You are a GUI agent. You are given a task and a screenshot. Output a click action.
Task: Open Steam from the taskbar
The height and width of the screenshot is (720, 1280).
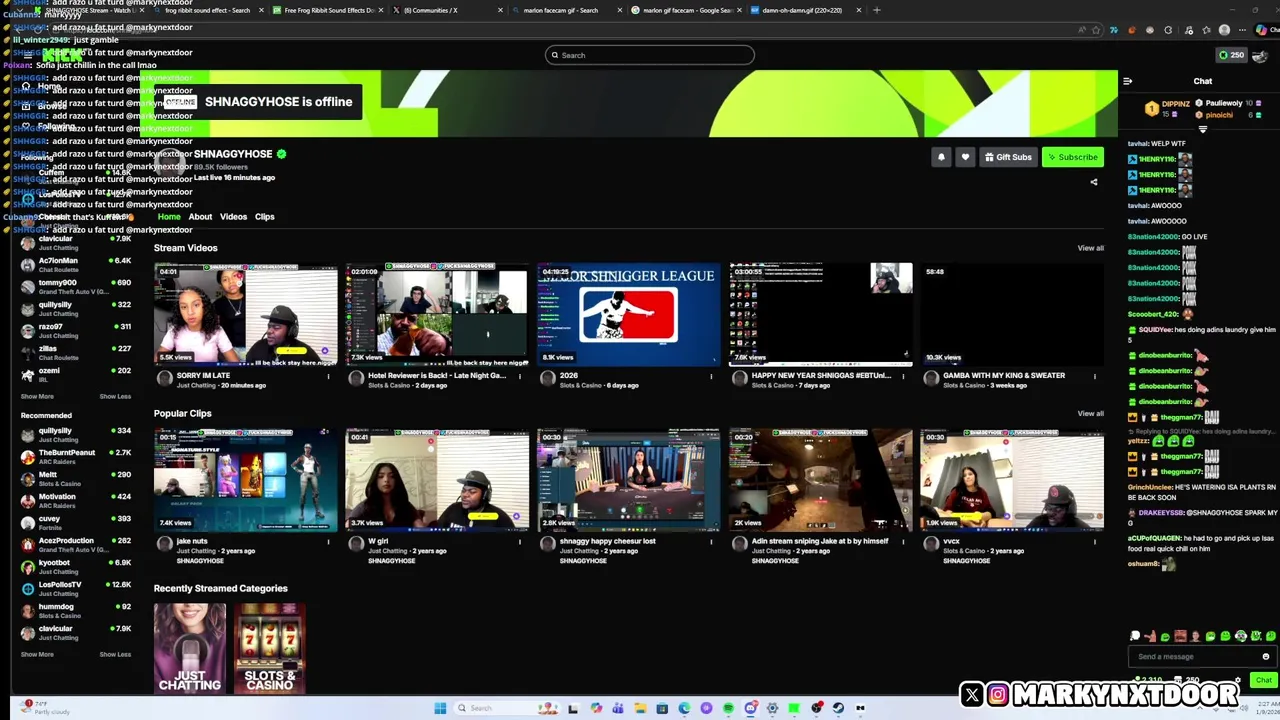(x=838, y=708)
